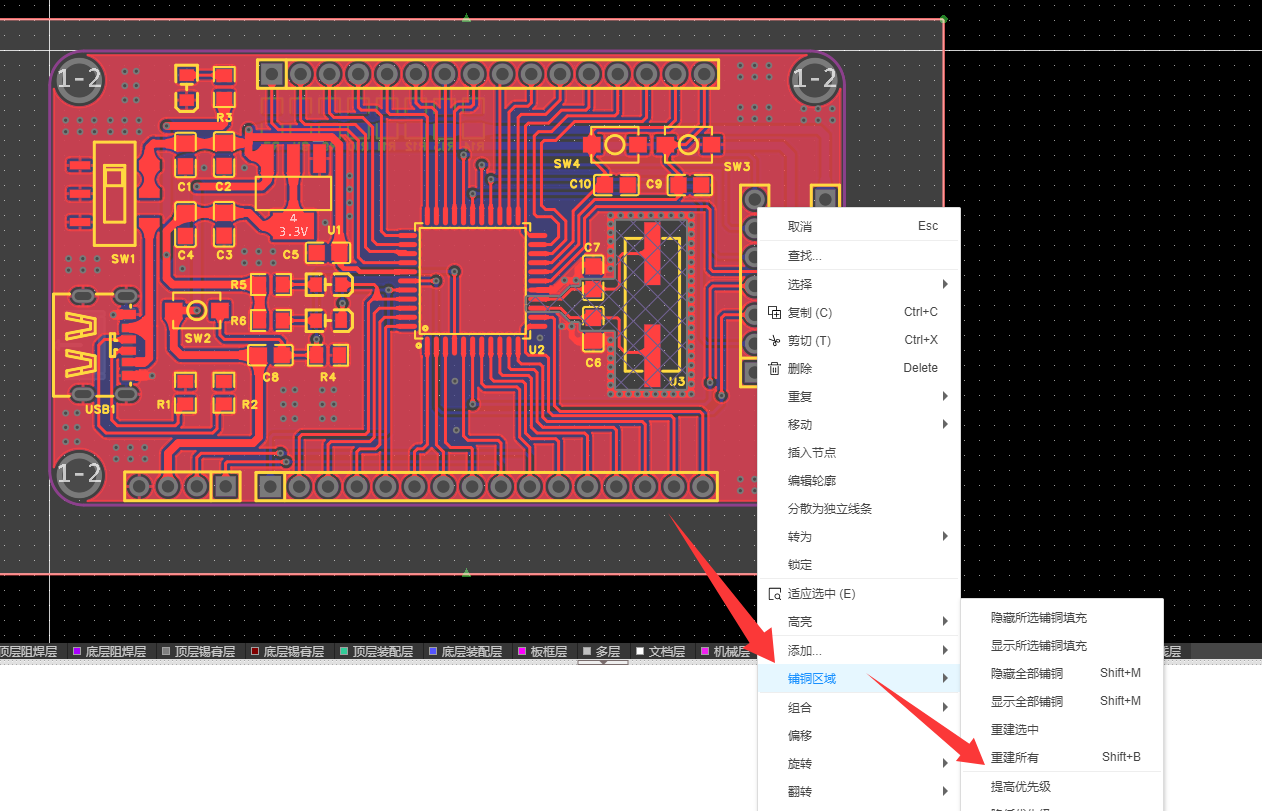This screenshot has height=811, width=1262.
Task: Show all copper pours via 显示全部铺铜
Action: point(1026,701)
